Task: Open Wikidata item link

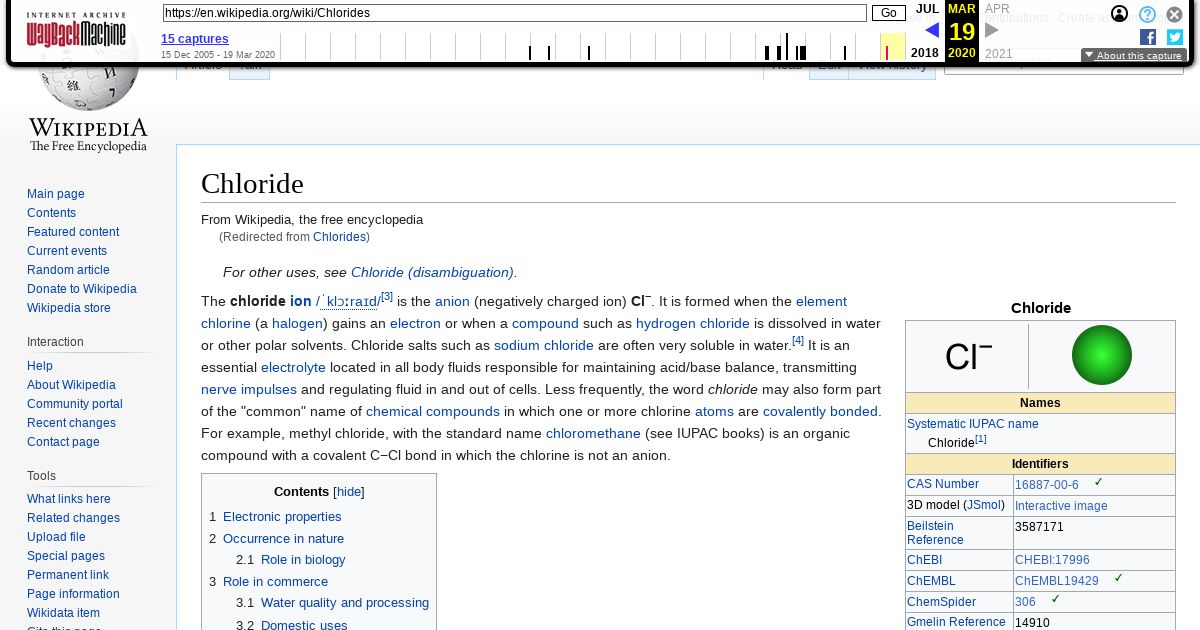Action: tap(63, 613)
